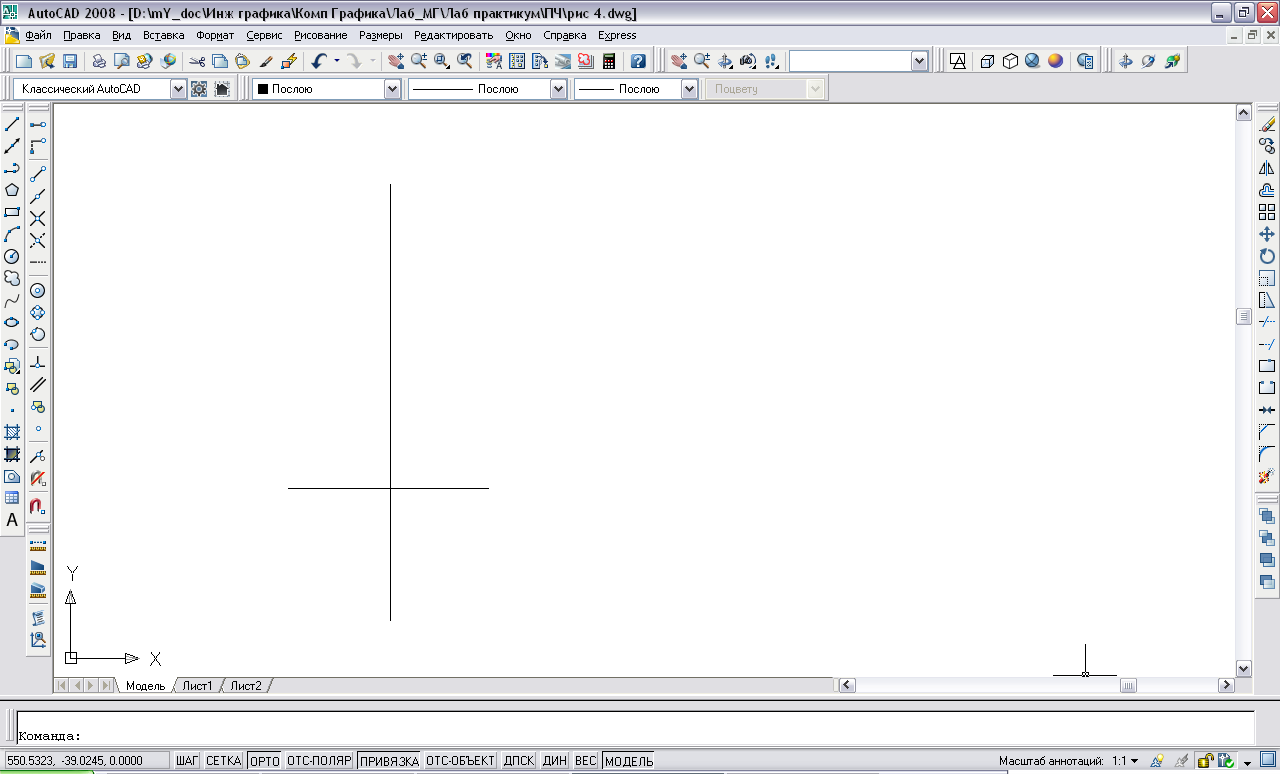Click the vertical scrollbar thumb
The width and height of the screenshot is (1280, 774).
pyautogui.click(x=1244, y=317)
